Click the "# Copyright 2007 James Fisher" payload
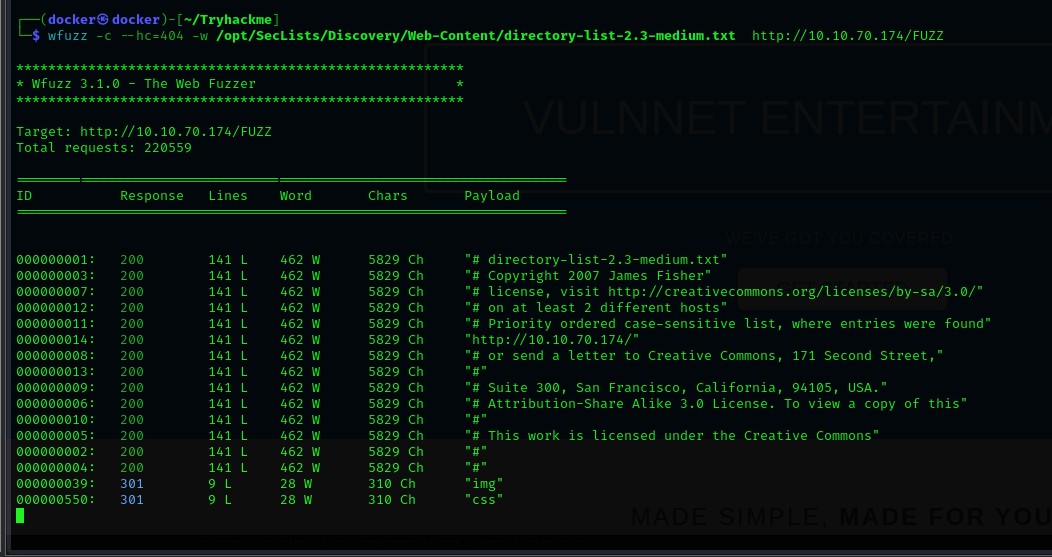The height and width of the screenshot is (557, 1052). [x=587, y=276]
